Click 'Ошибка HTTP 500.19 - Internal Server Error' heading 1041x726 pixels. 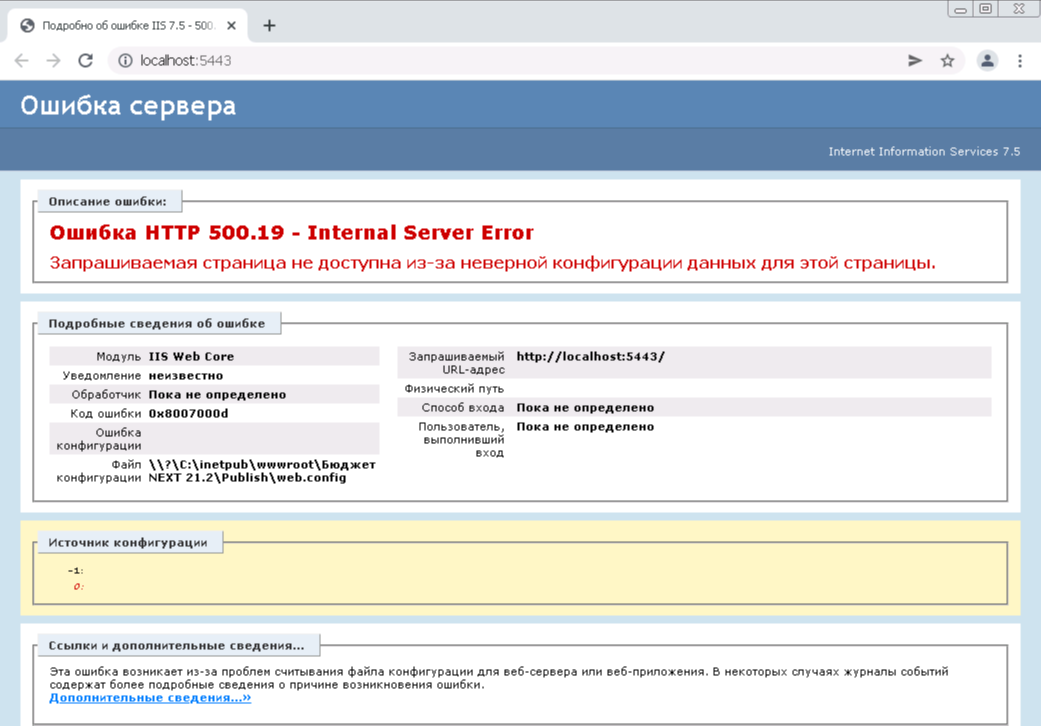(x=291, y=232)
